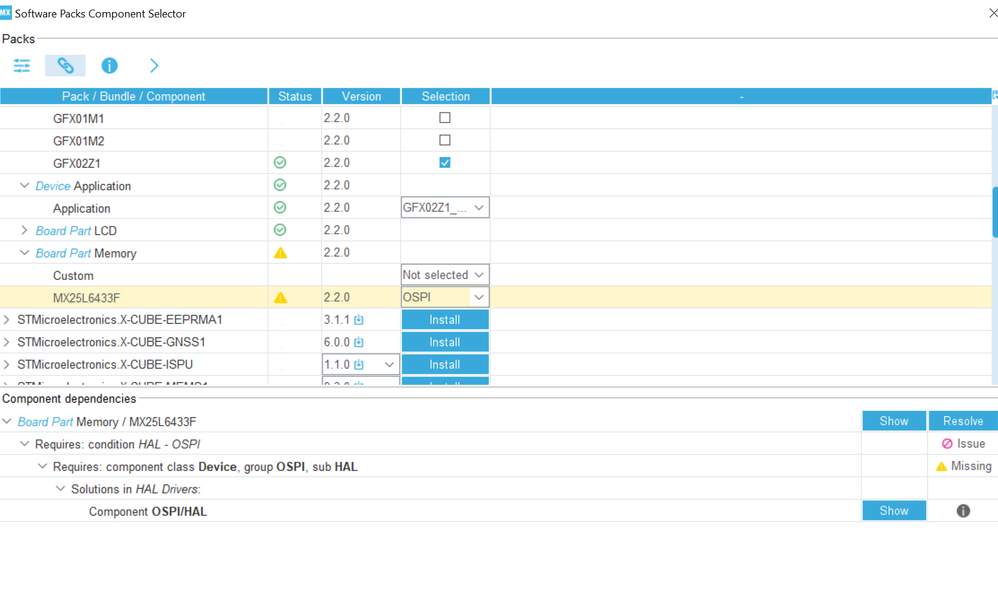Click green status icon in Application row
The width and height of the screenshot is (998, 602).
click(280, 207)
